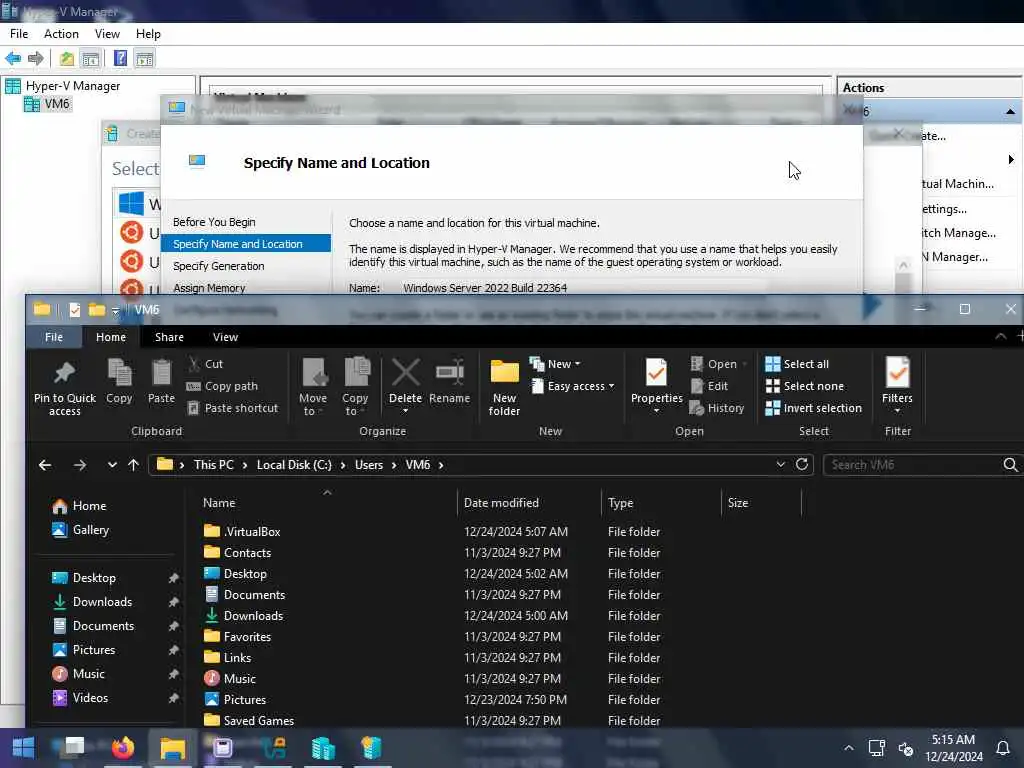Click the Back arrow in Hyper-V Manager toolbar
The image size is (1024, 768).
pos(12,58)
